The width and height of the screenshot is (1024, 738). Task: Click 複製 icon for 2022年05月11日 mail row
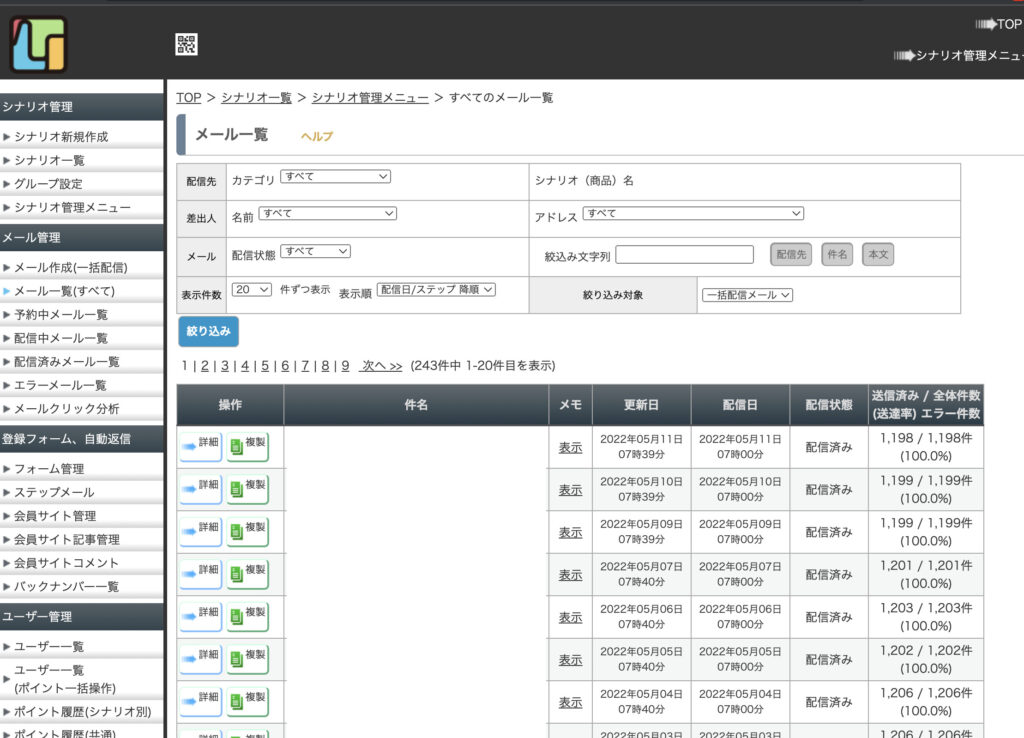pos(247,447)
